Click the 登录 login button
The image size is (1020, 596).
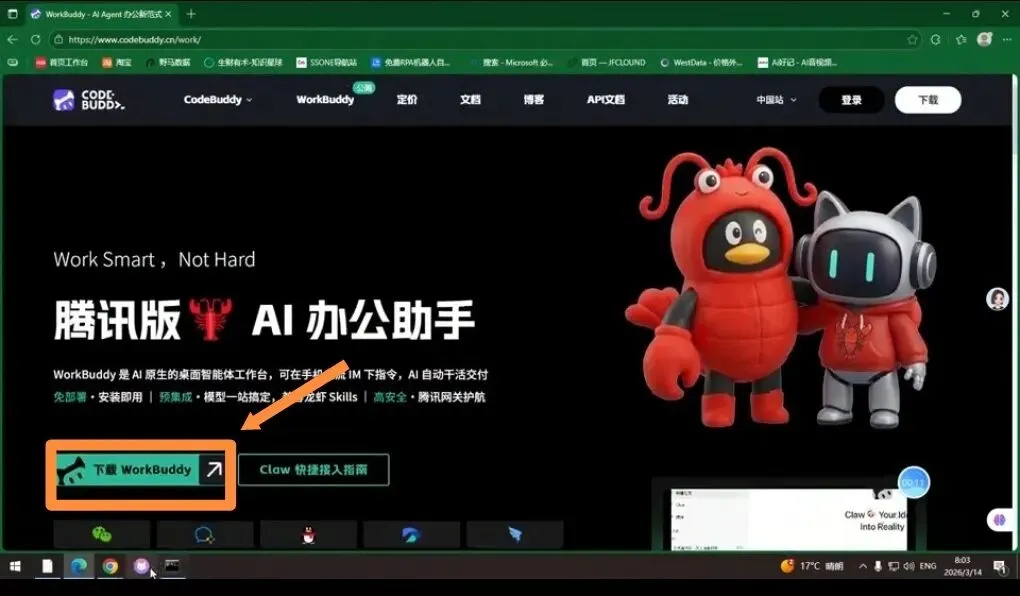point(852,100)
